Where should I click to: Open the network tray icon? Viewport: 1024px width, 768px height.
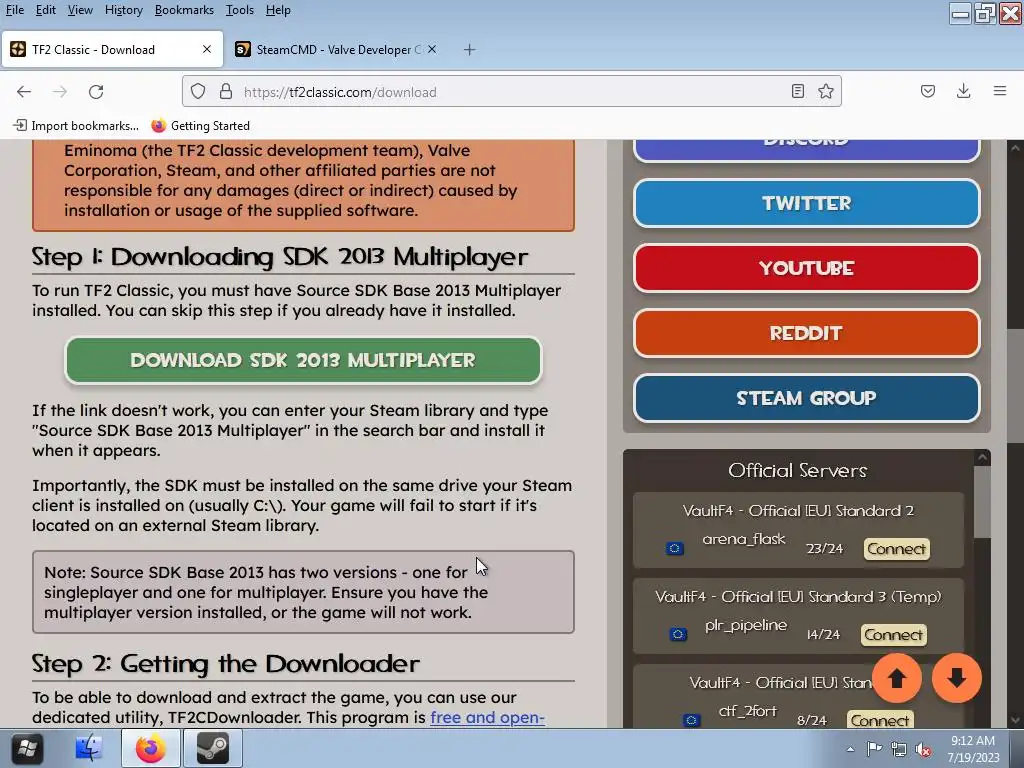coord(899,749)
